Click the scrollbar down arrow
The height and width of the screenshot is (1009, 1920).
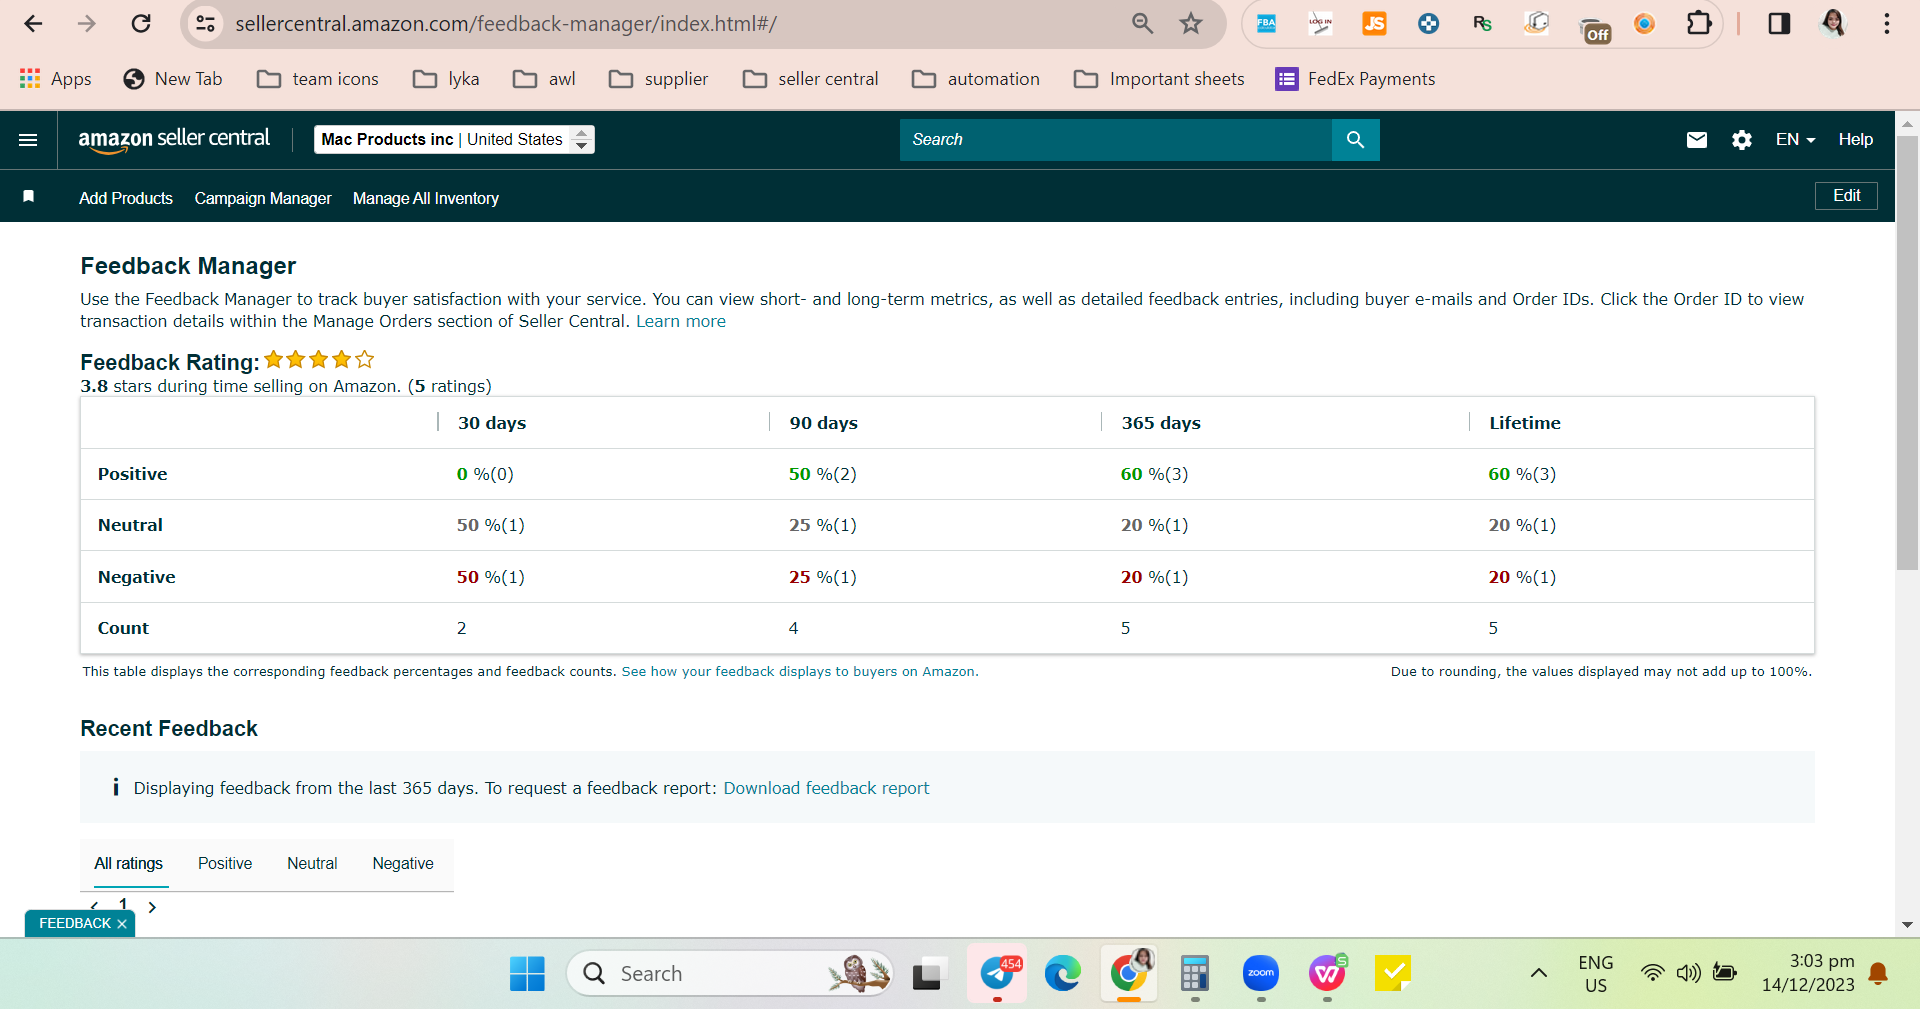pos(1907,925)
